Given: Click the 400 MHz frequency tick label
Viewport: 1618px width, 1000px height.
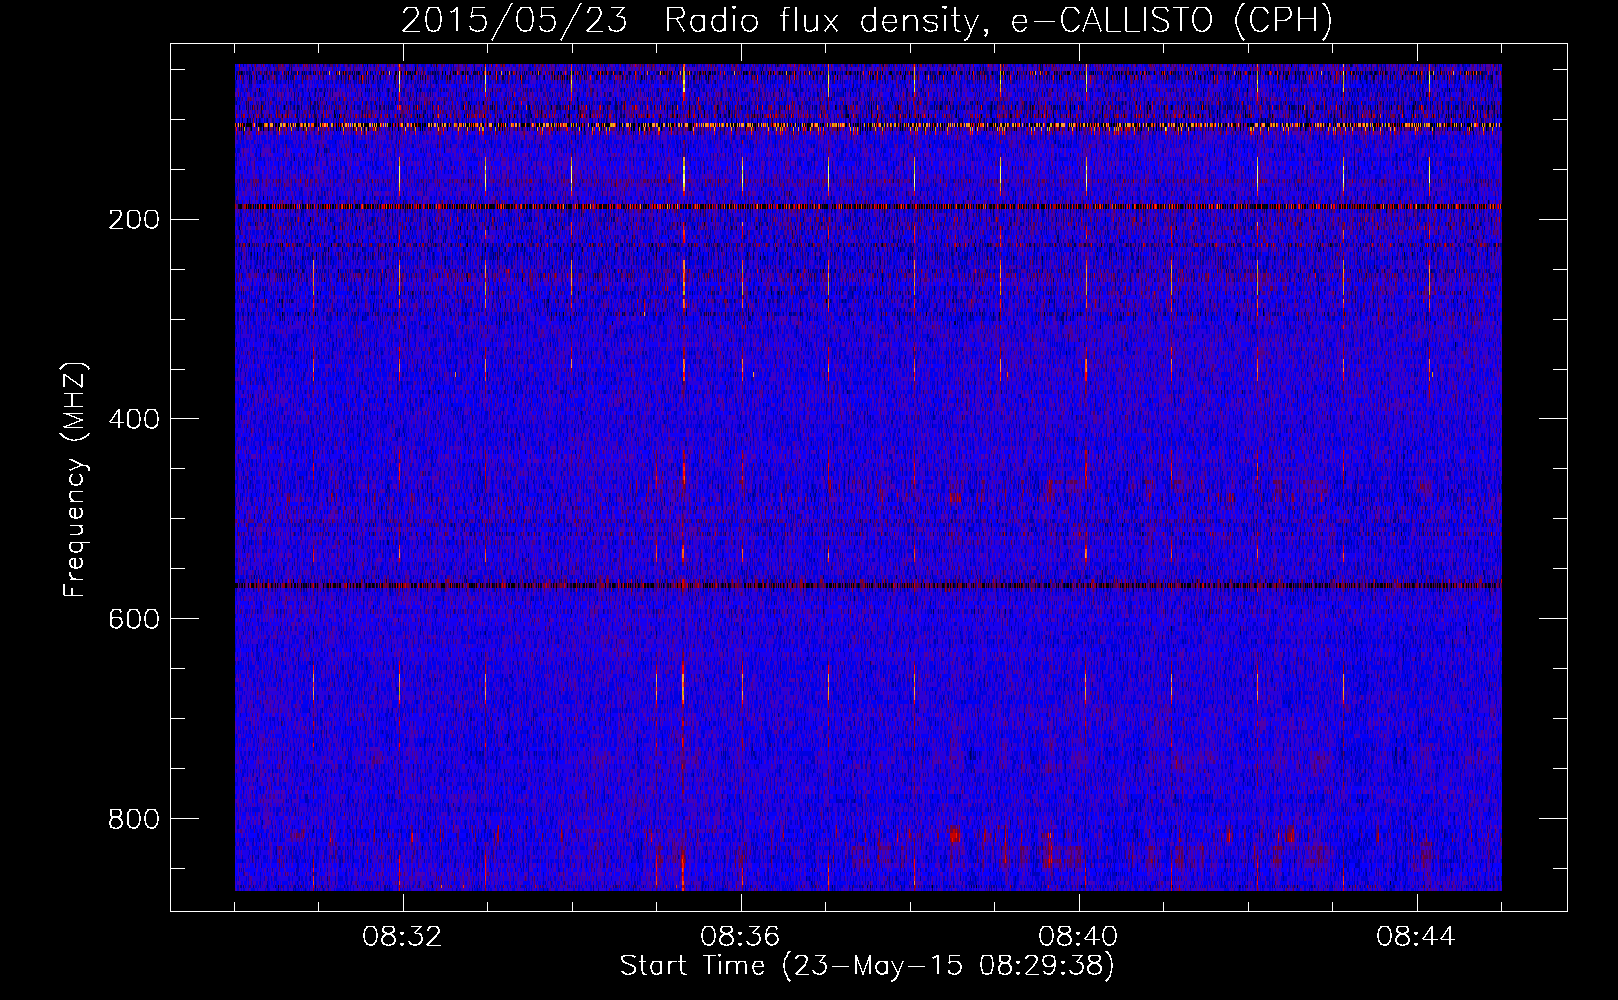Looking at the screenshot, I should coord(133,419).
